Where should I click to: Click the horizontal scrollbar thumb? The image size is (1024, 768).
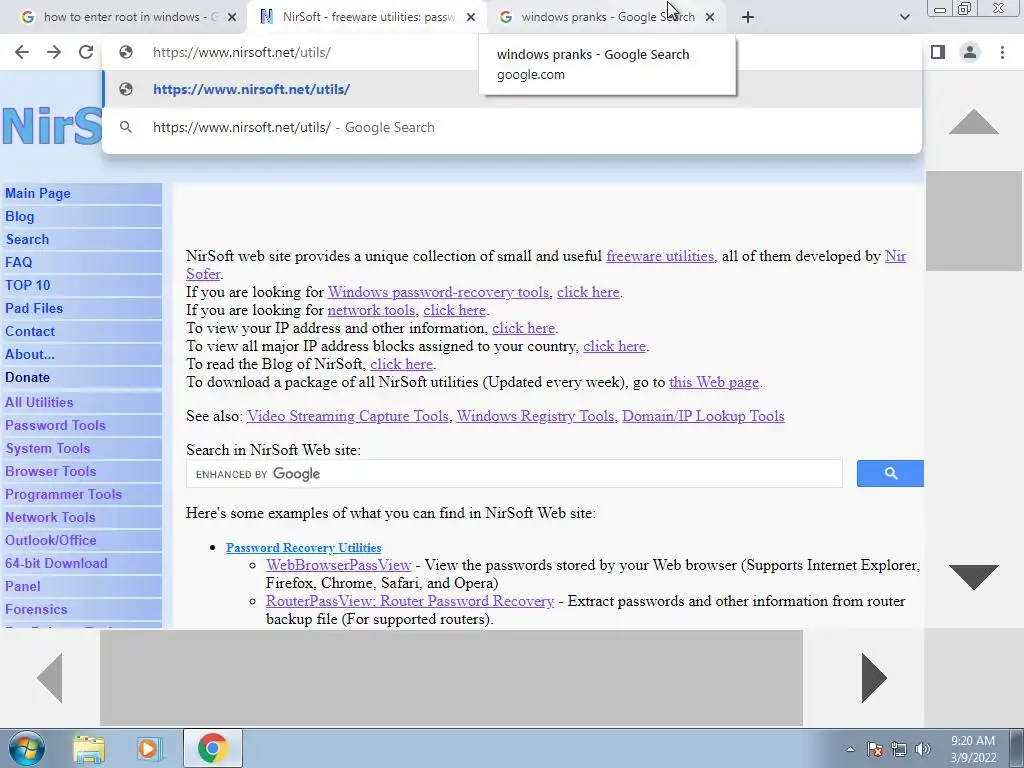(x=451, y=677)
